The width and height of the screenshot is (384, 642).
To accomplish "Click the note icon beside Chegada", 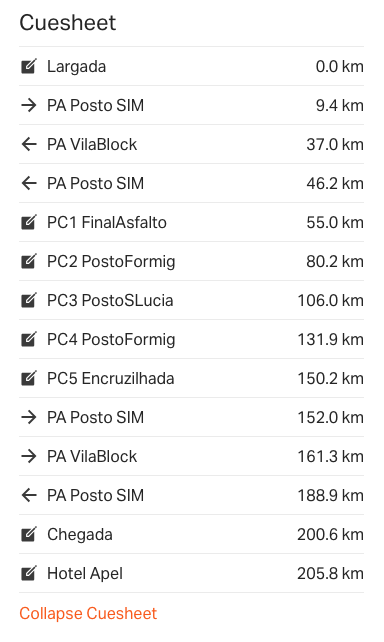I will coord(29,534).
